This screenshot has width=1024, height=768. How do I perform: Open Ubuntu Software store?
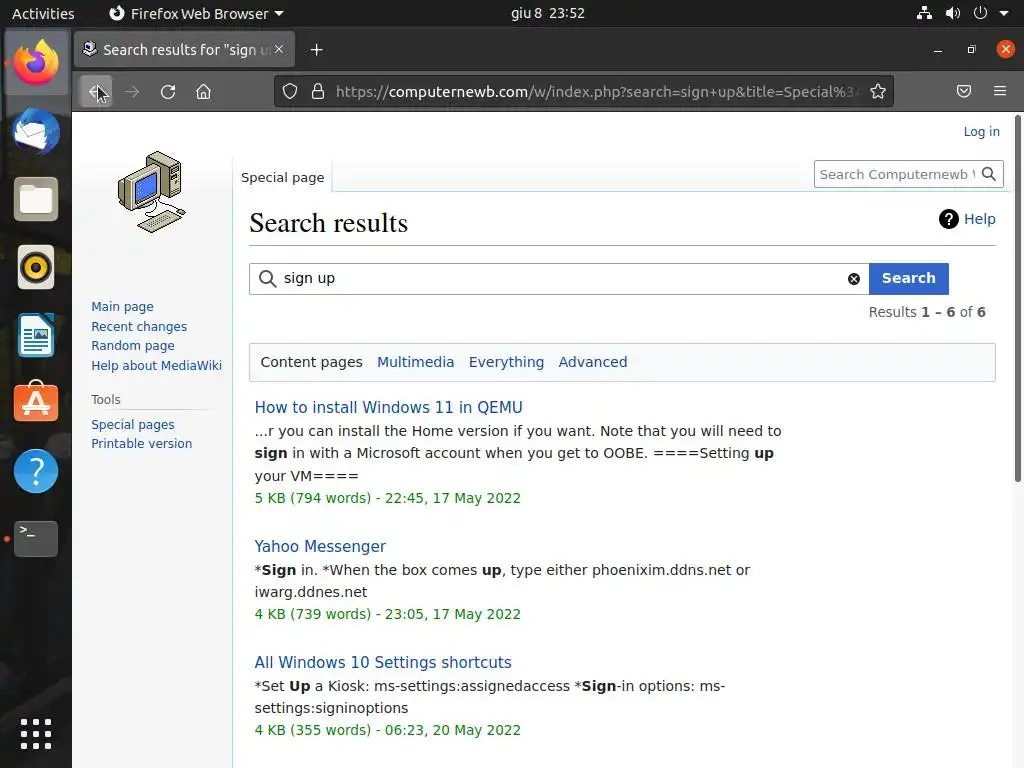click(x=36, y=402)
